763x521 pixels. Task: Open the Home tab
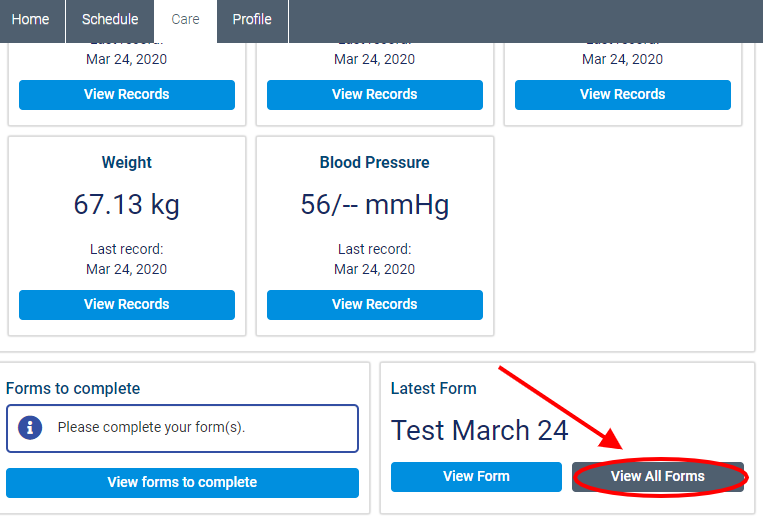tap(30, 20)
